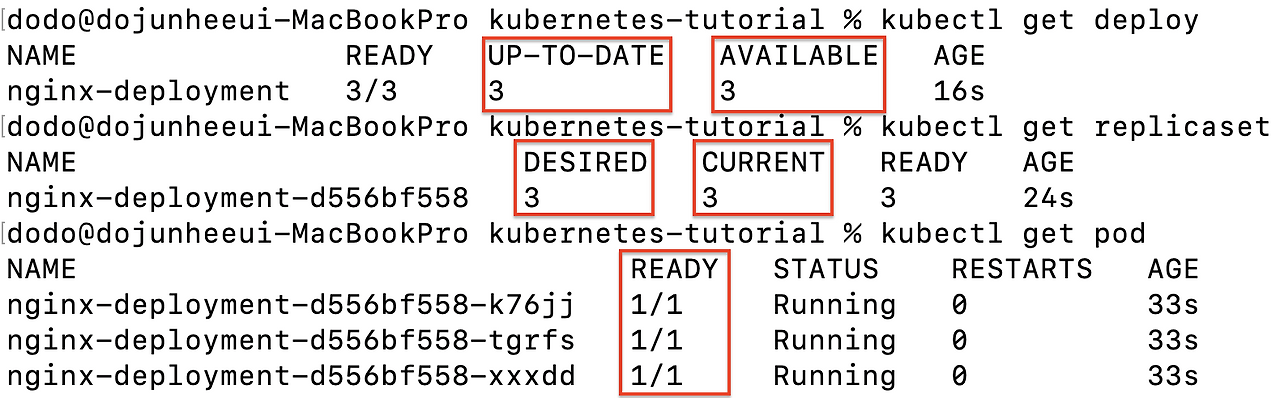
Task: Click restarts count 0 for pod tgrfs
Action: (x=960, y=341)
